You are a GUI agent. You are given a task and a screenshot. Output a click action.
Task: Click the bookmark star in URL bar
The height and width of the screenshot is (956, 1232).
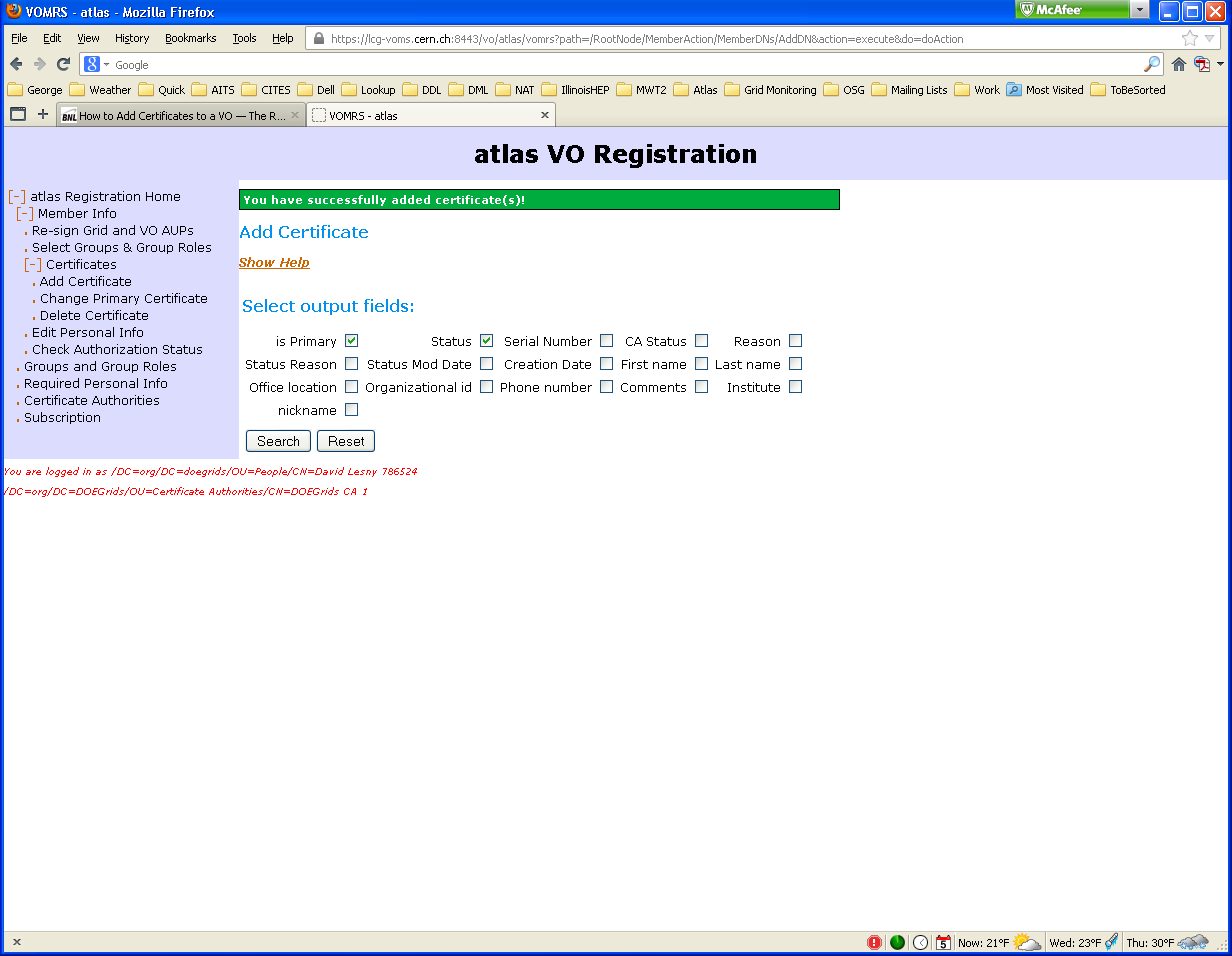pyautogui.click(x=1189, y=38)
